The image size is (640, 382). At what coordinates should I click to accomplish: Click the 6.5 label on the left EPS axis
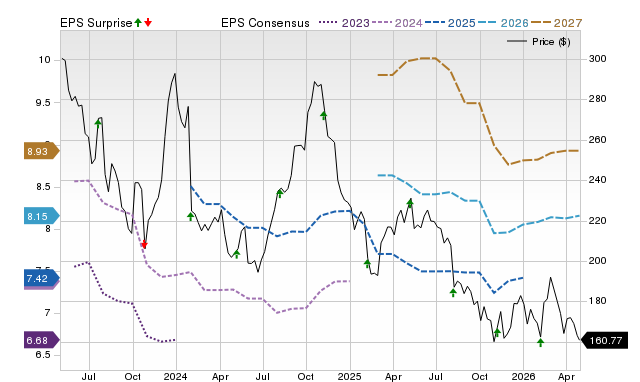[43, 354]
